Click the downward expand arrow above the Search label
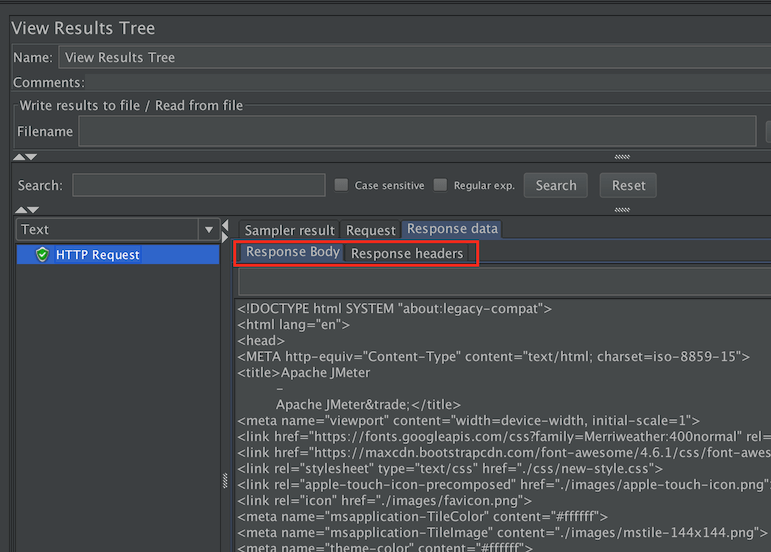This screenshot has width=771, height=552. 31,157
